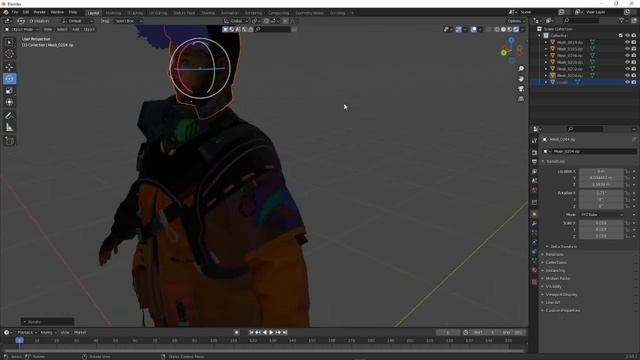Open the Object Mode dropdown
This screenshot has height=360, width=640.
click(21, 29)
